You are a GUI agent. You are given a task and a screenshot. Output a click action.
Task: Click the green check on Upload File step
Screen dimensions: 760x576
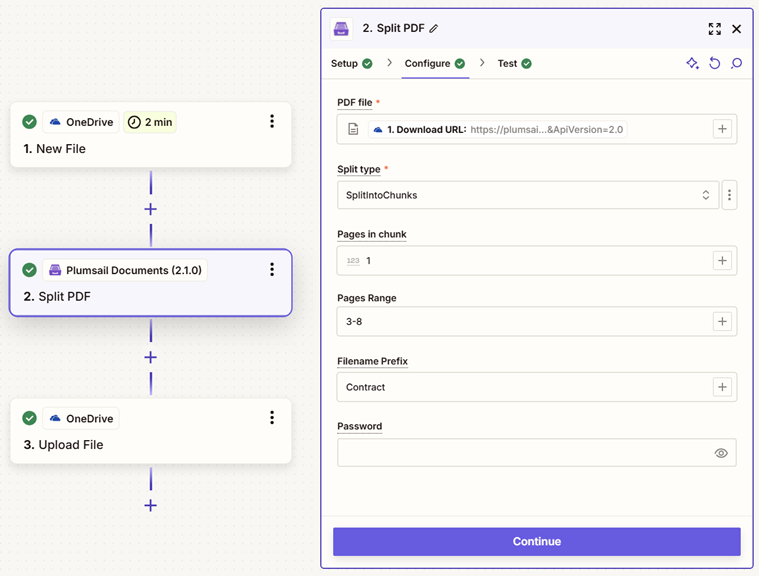coord(30,418)
